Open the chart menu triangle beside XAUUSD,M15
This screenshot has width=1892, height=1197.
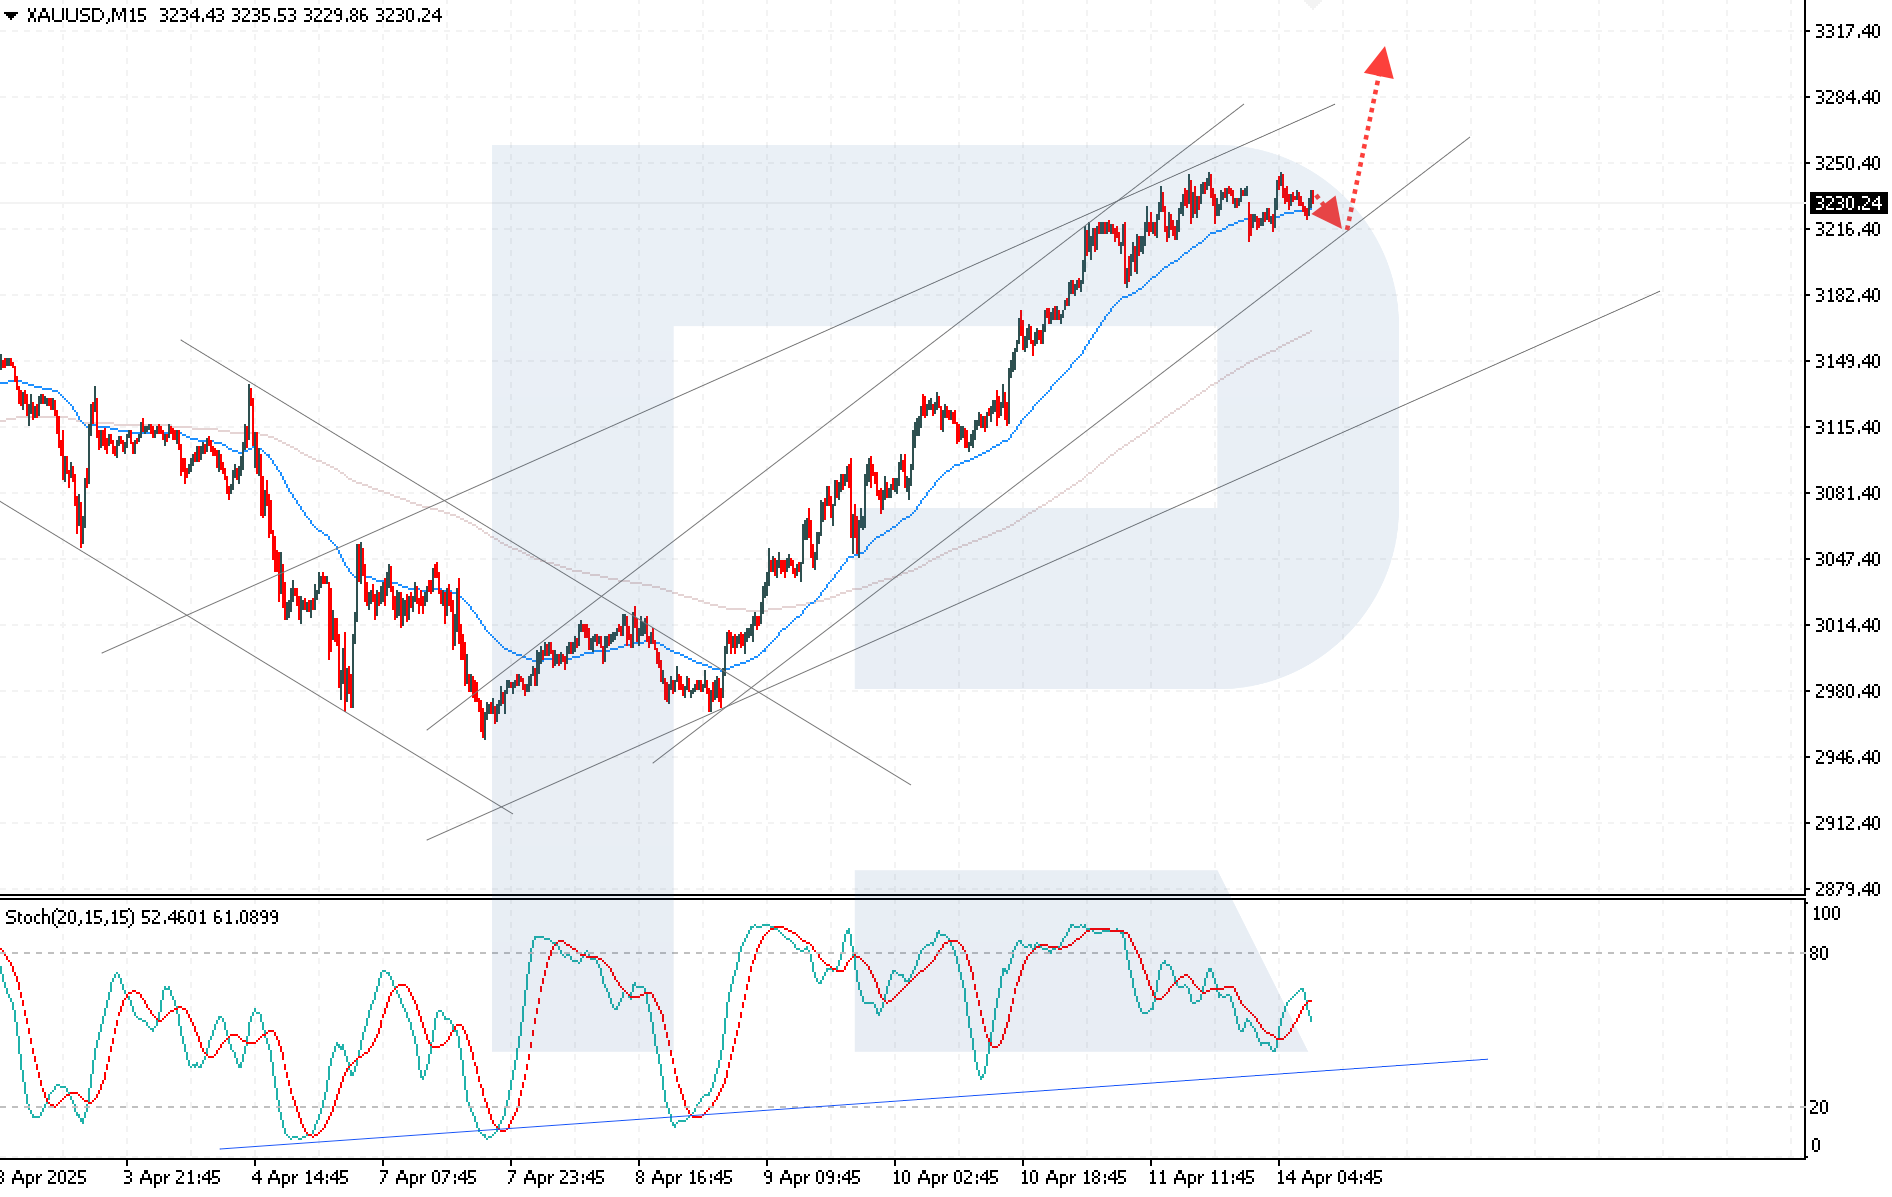pyautogui.click(x=11, y=16)
